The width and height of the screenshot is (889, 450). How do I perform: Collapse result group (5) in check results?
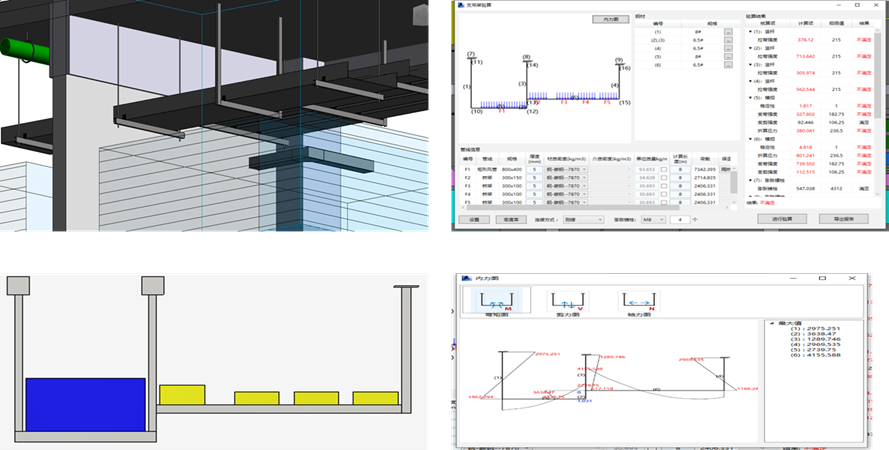[x=751, y=97]
